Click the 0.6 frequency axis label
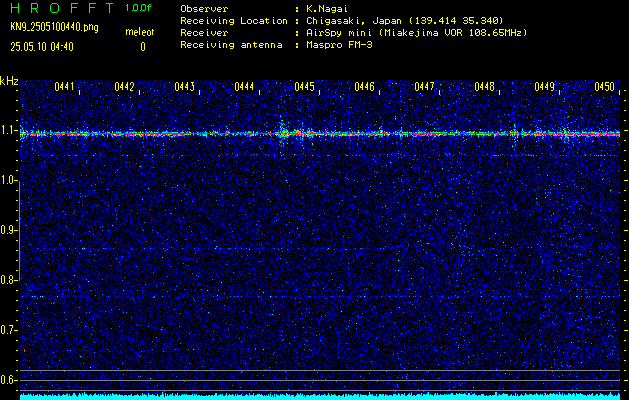The image size is (629, 400). (x=7, y=380)
